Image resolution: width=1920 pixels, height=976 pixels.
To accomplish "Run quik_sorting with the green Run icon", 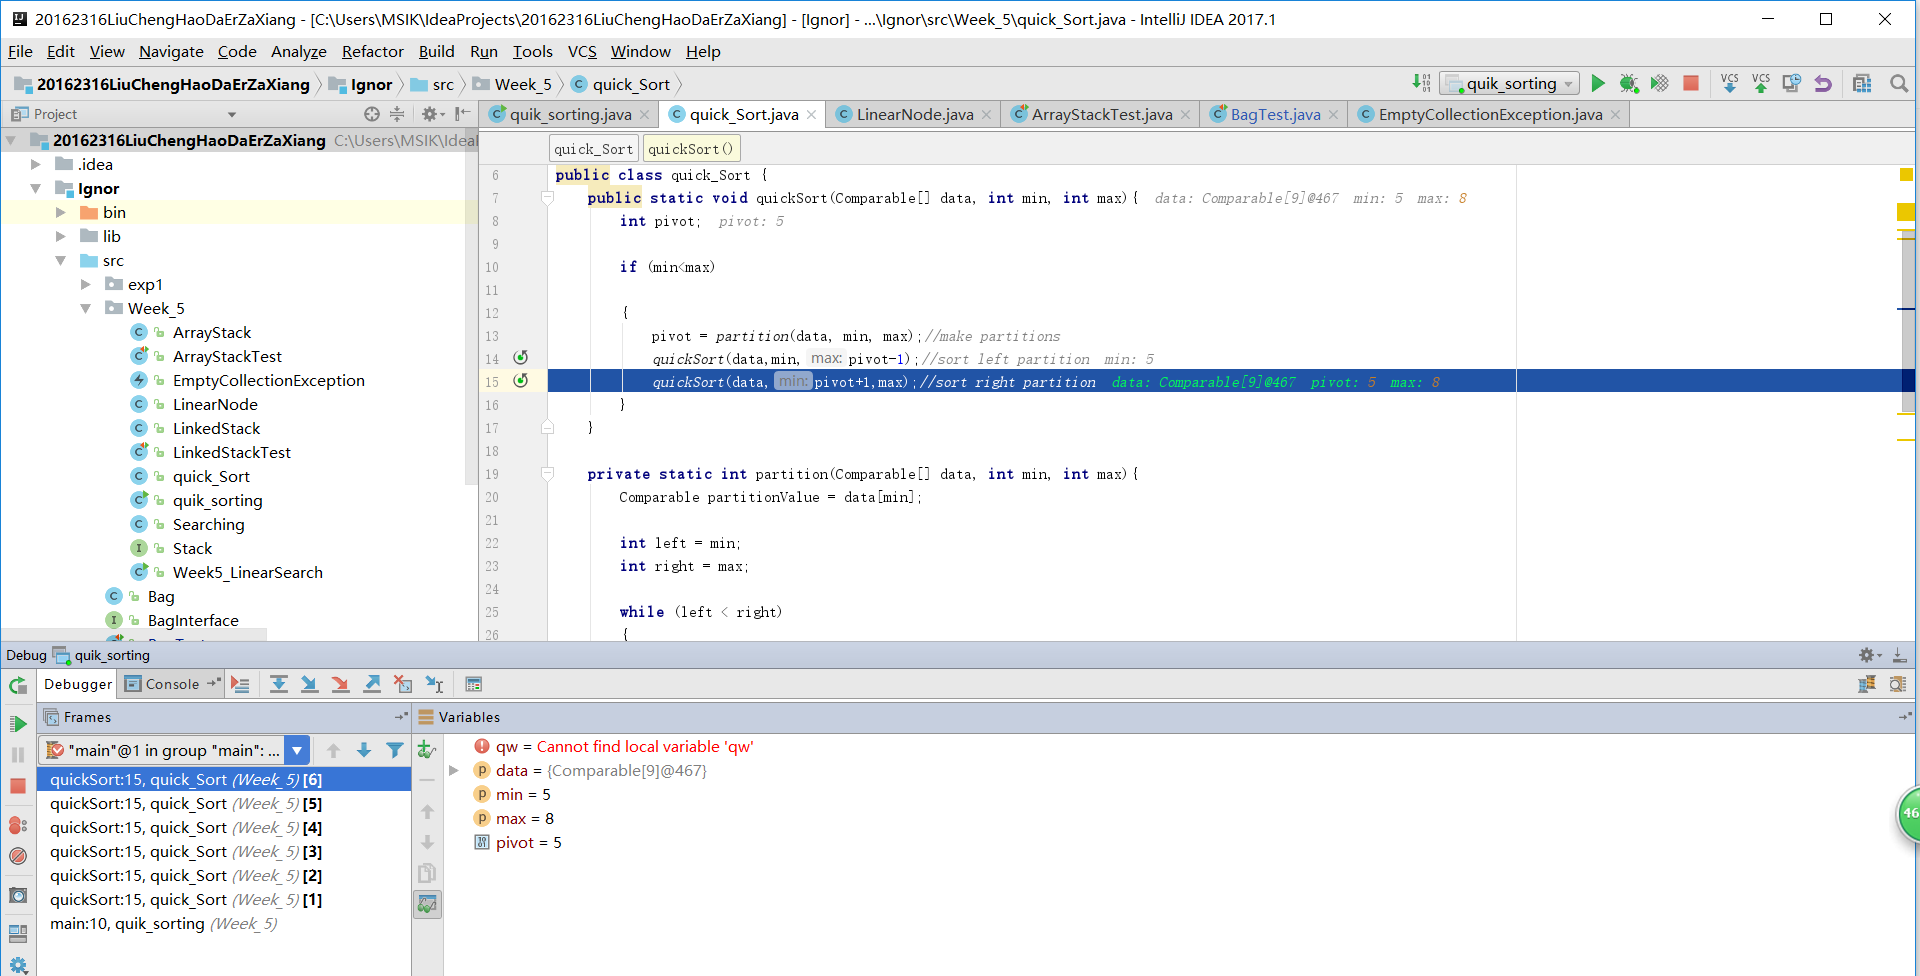I will coord(1597,84).
